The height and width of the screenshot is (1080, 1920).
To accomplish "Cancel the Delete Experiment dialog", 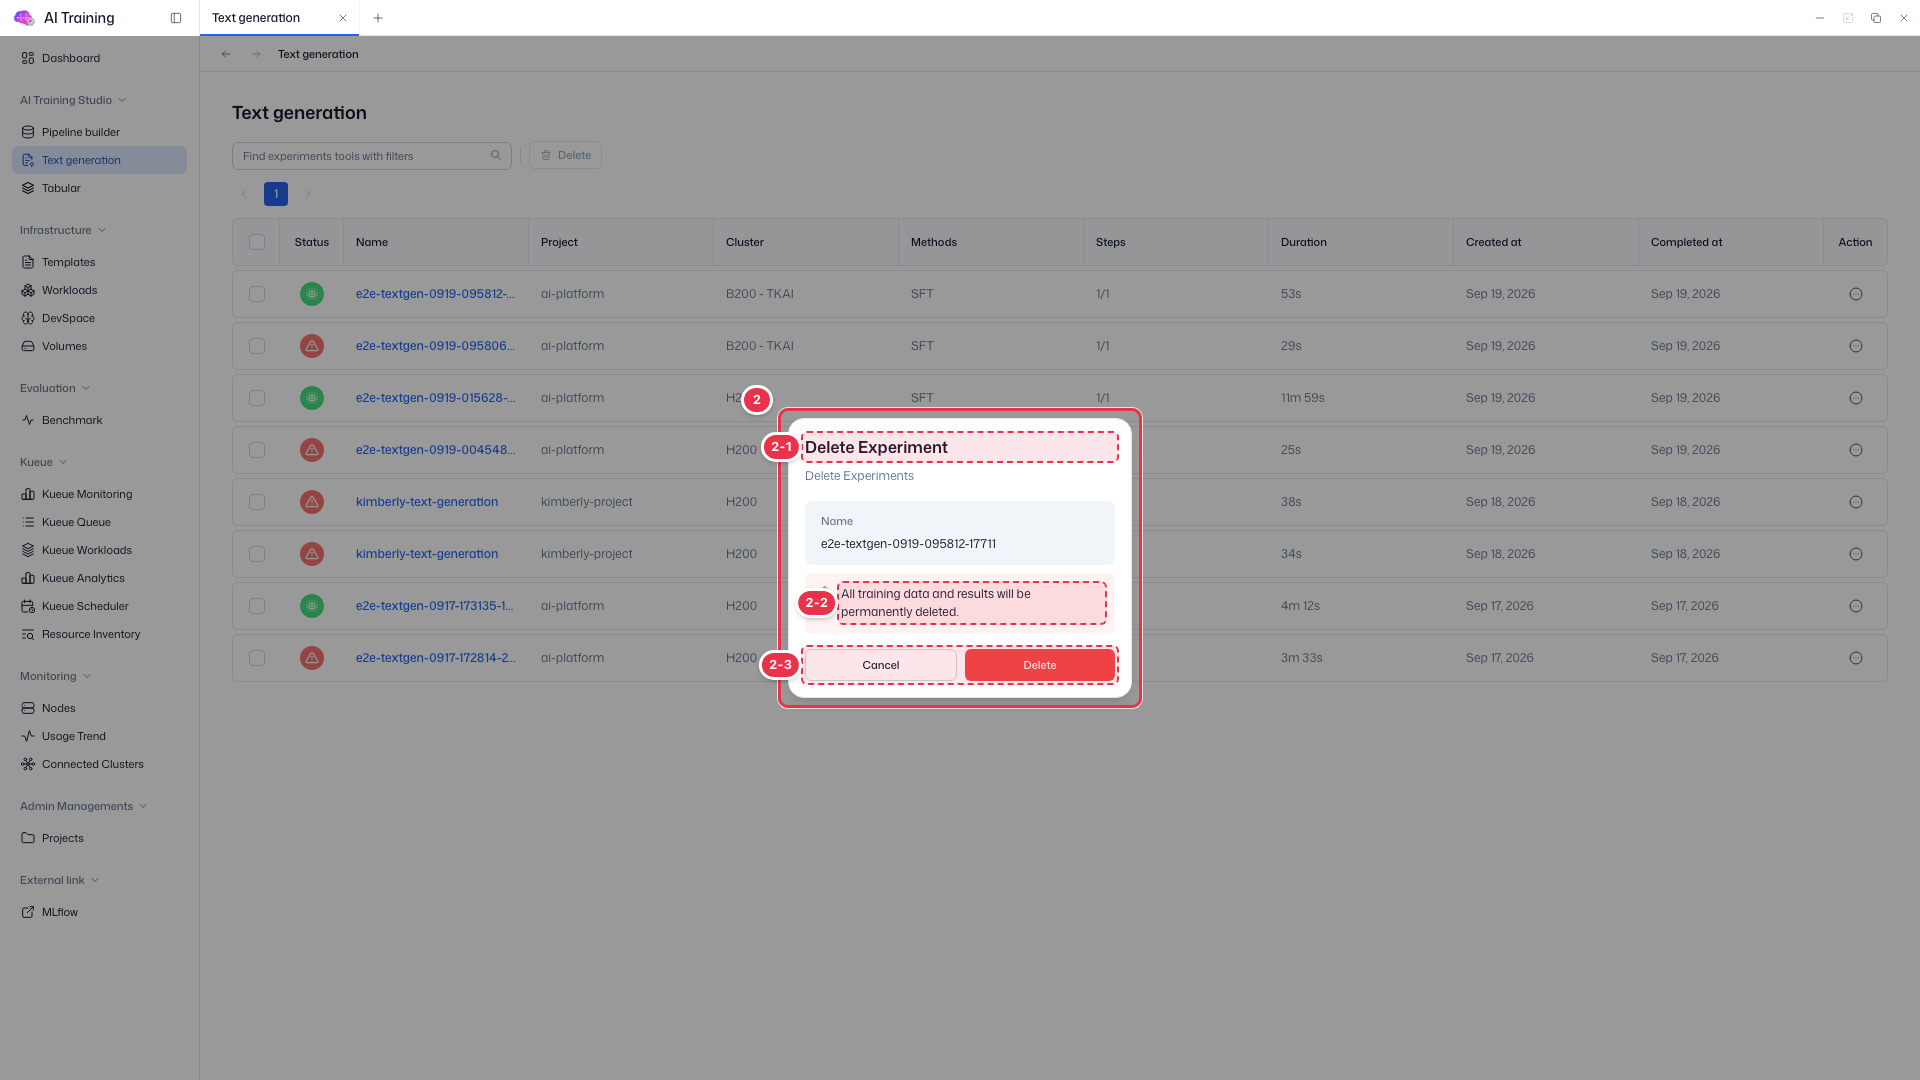I will [881, 665].
